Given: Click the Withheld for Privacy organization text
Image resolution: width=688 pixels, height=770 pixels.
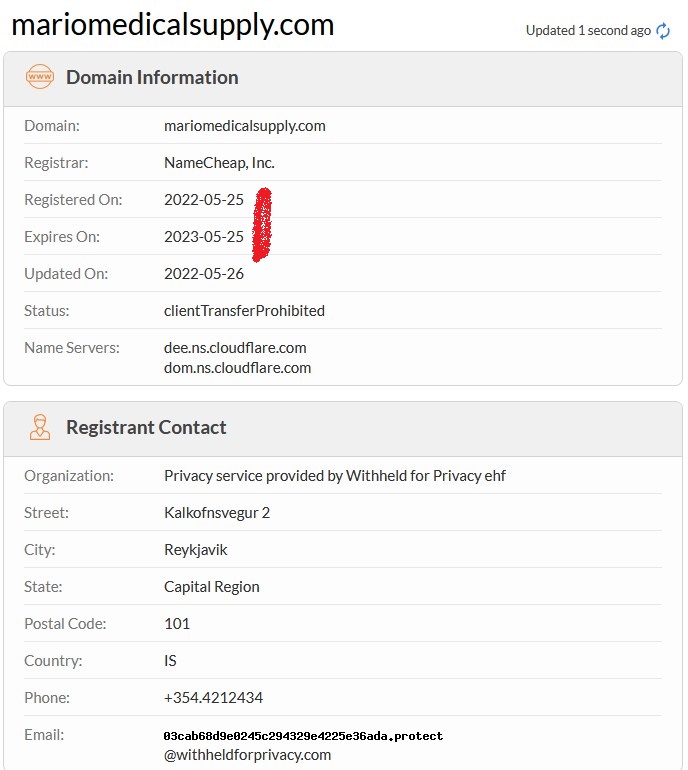Looking at the screenshot, I should [335, 476].
